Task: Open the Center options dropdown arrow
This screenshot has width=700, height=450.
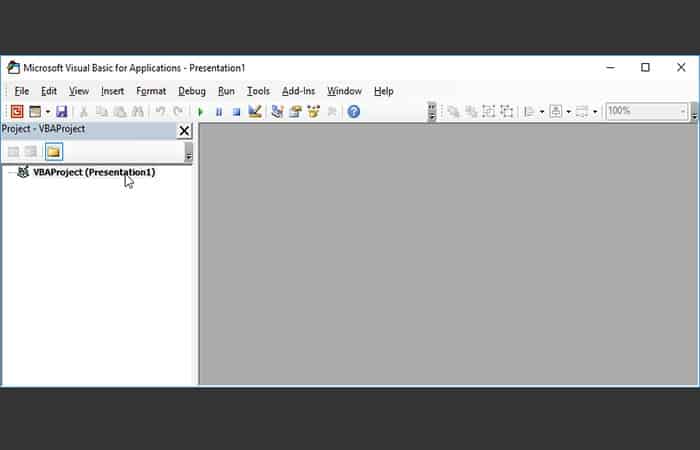Action: point(568,112)
